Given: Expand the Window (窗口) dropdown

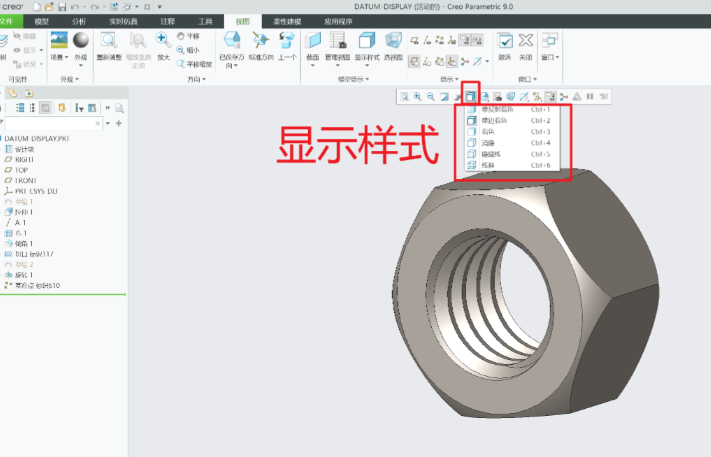Looking at the screenshot, I should tap(550, 46).
